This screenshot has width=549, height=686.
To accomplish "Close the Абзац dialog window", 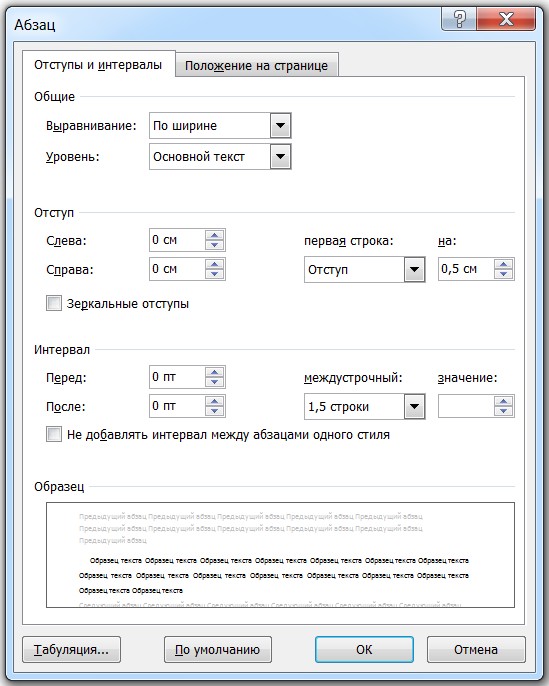I will click(506, 19).
